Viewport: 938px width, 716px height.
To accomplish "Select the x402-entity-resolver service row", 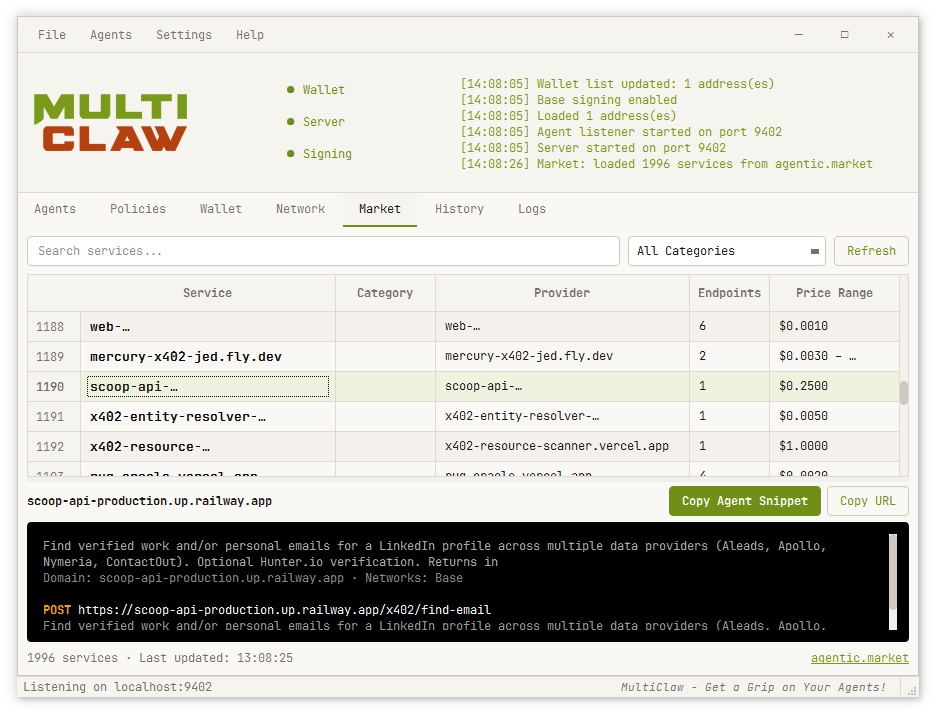I will 463,416.
